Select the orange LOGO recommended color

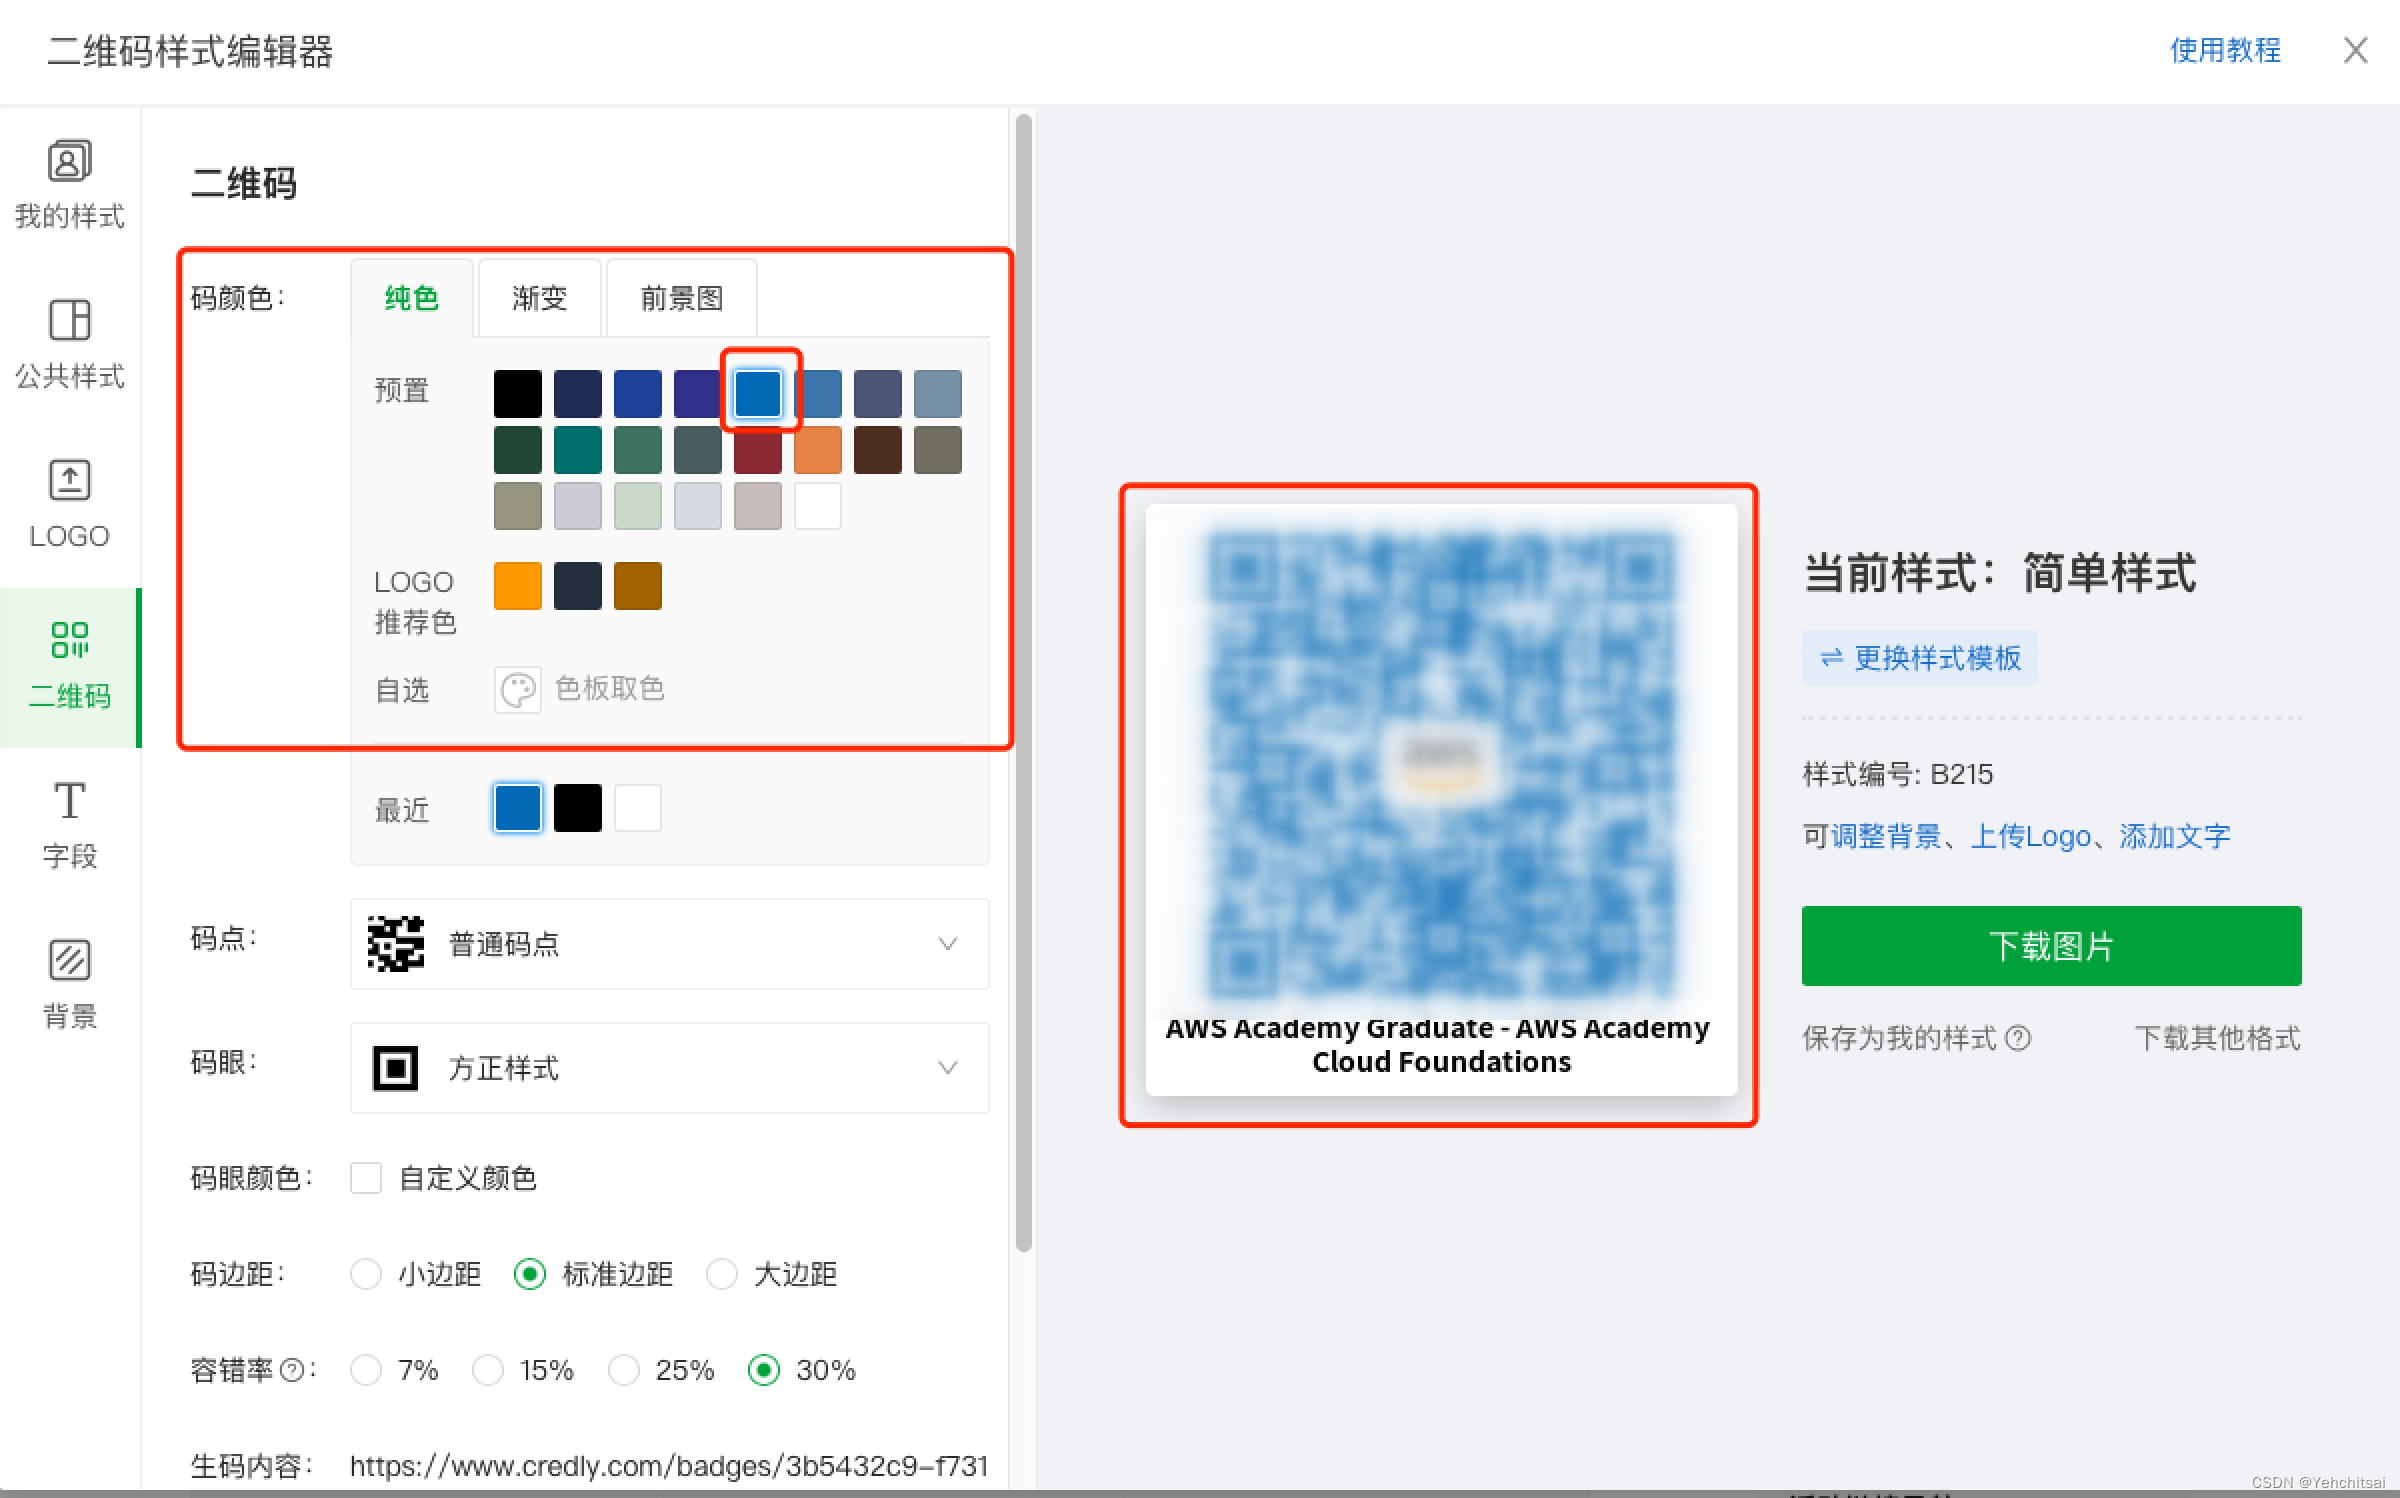(x=517, y=585)
